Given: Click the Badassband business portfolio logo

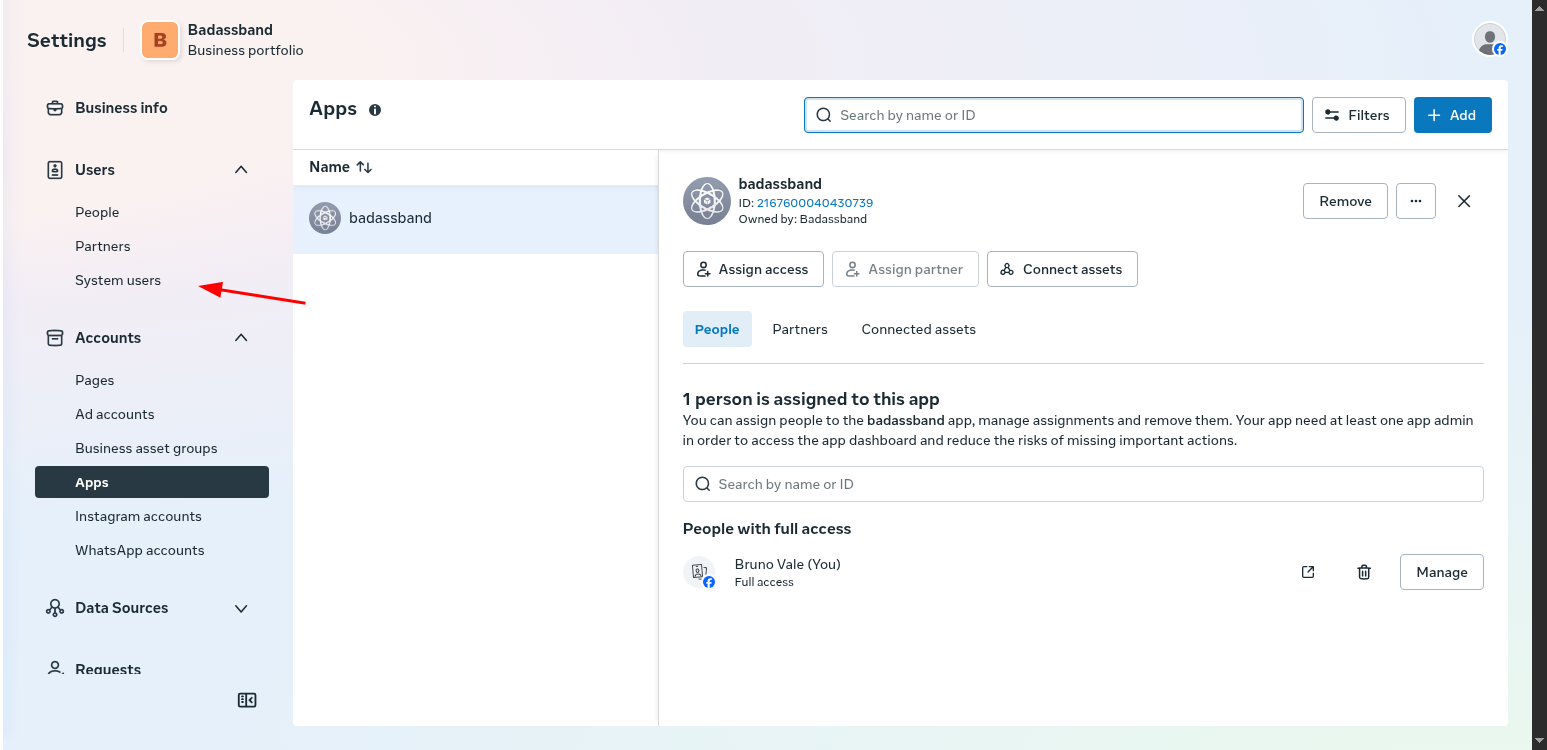Looking at the screenshot, I should (160, 40).
